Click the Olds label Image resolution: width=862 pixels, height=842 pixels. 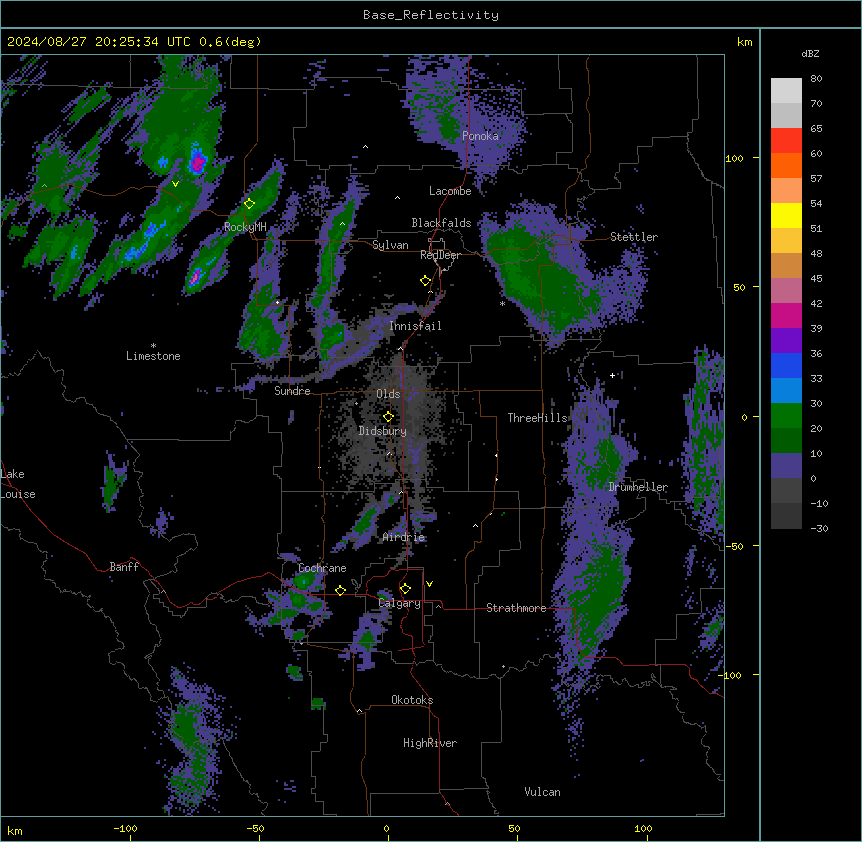(x=388, y=394)
